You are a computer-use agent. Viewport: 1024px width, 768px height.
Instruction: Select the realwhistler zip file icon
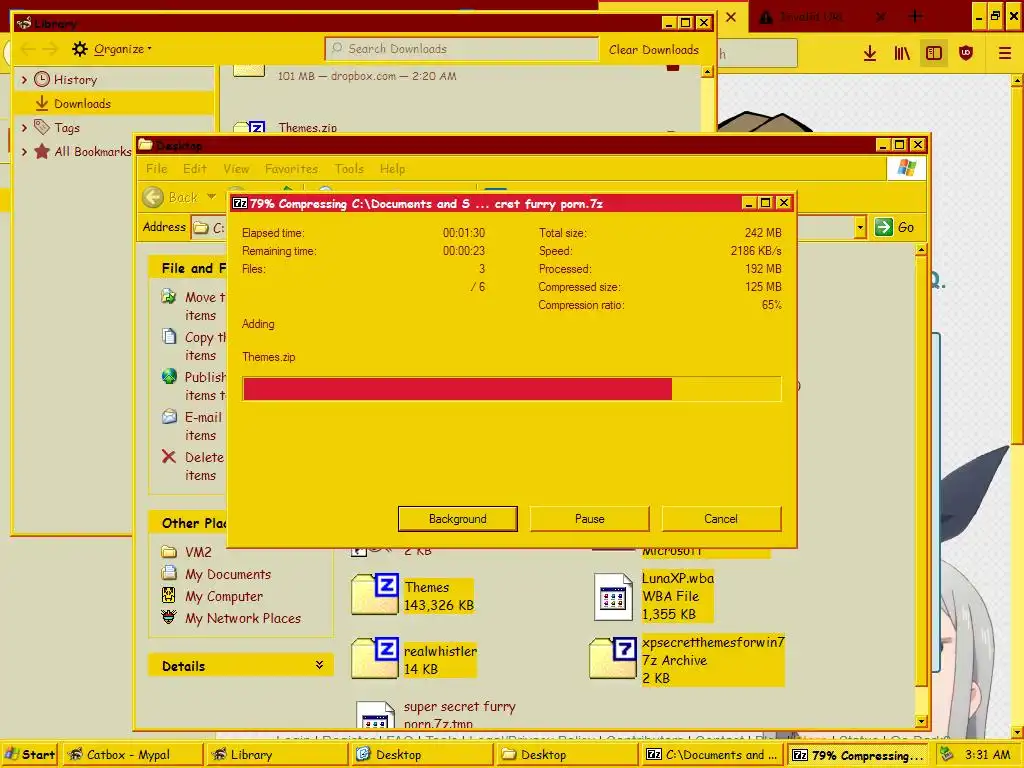point(375,658)
